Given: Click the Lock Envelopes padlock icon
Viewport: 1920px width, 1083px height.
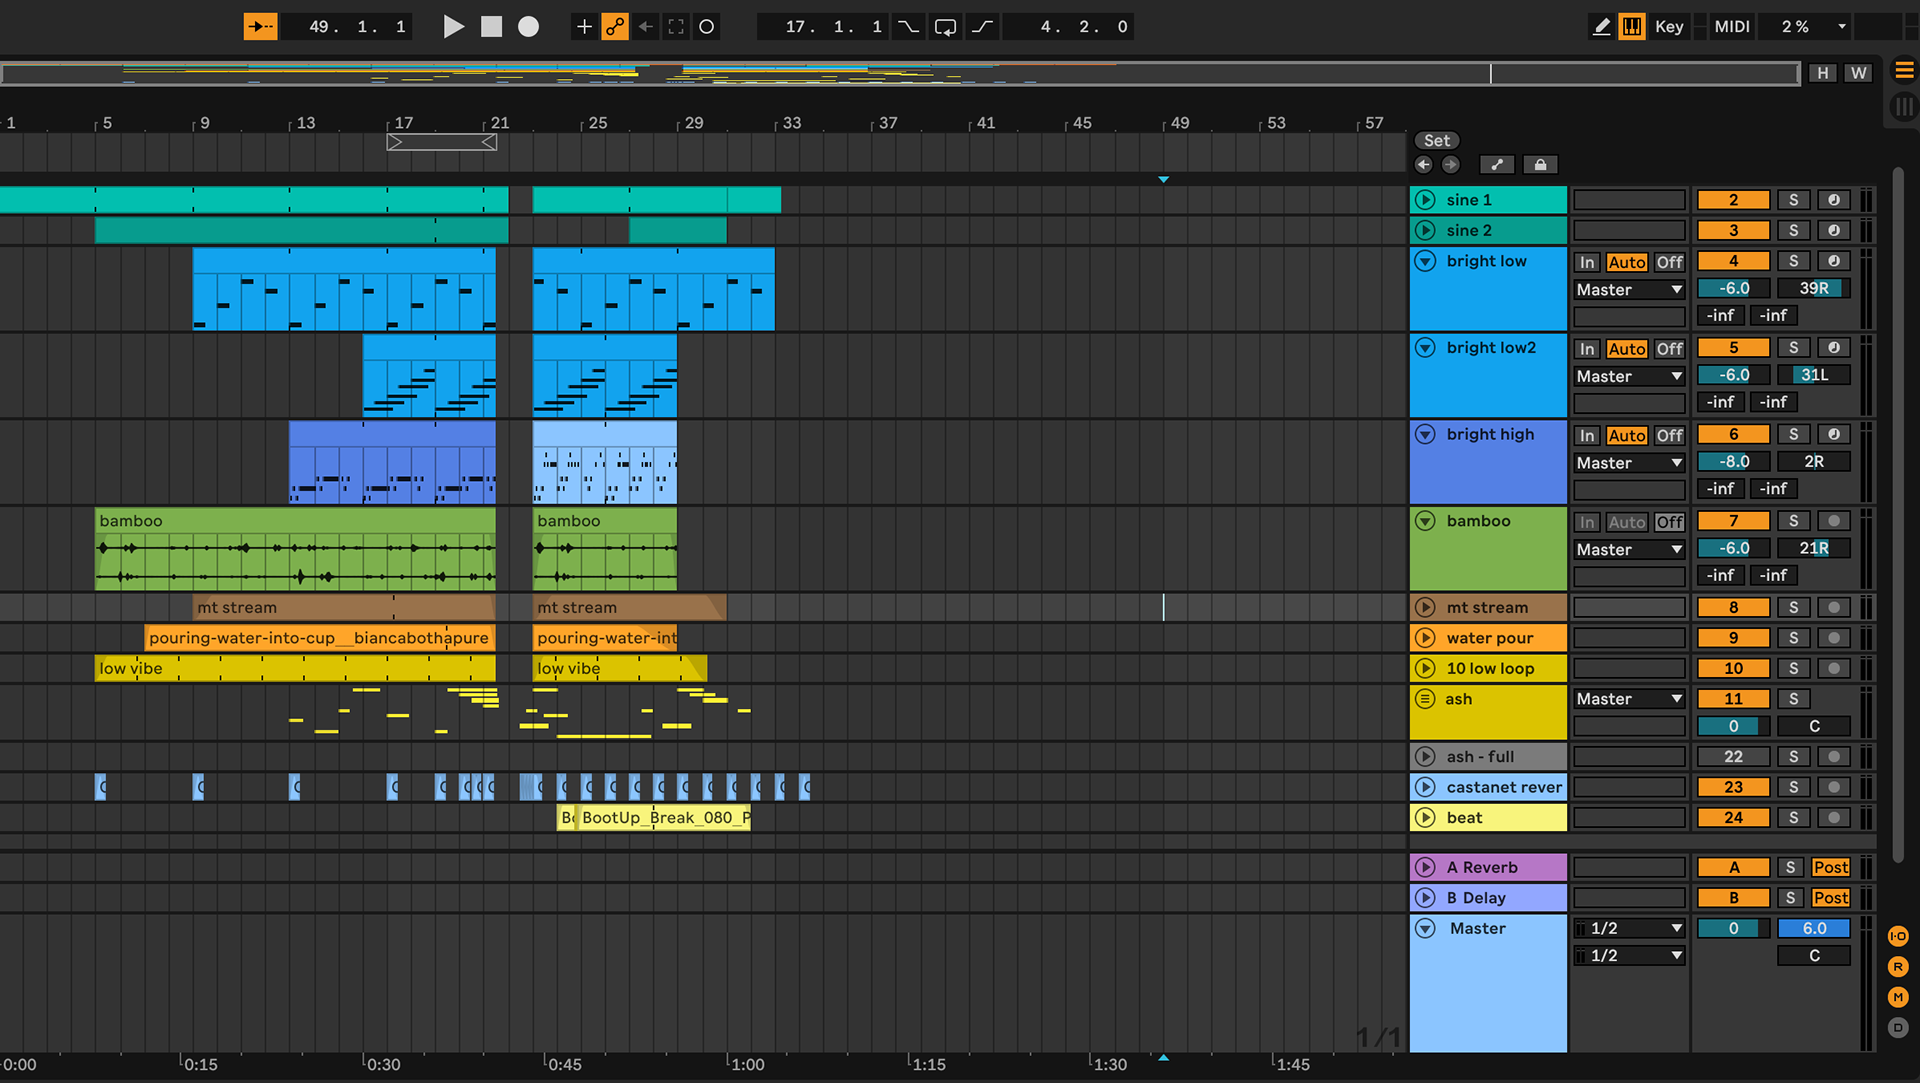Looking at the screenshot, I should click(x=1540, y=165).
